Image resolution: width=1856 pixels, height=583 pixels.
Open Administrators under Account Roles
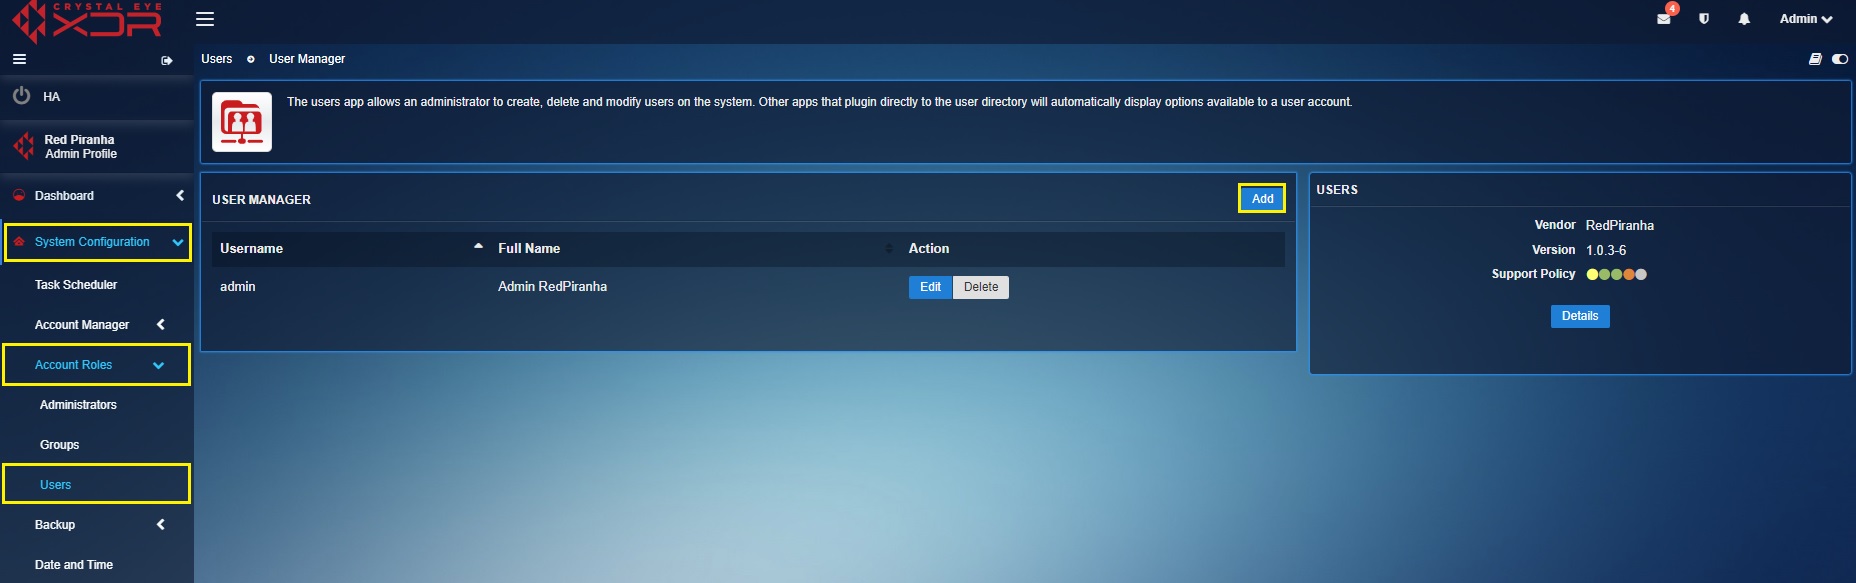tap(78, 405)
